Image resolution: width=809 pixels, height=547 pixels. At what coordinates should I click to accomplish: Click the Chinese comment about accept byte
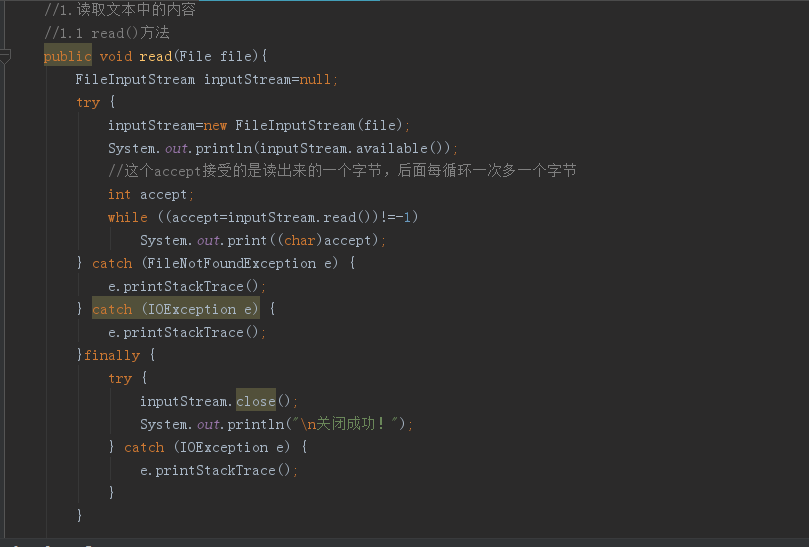click(342, 171)
